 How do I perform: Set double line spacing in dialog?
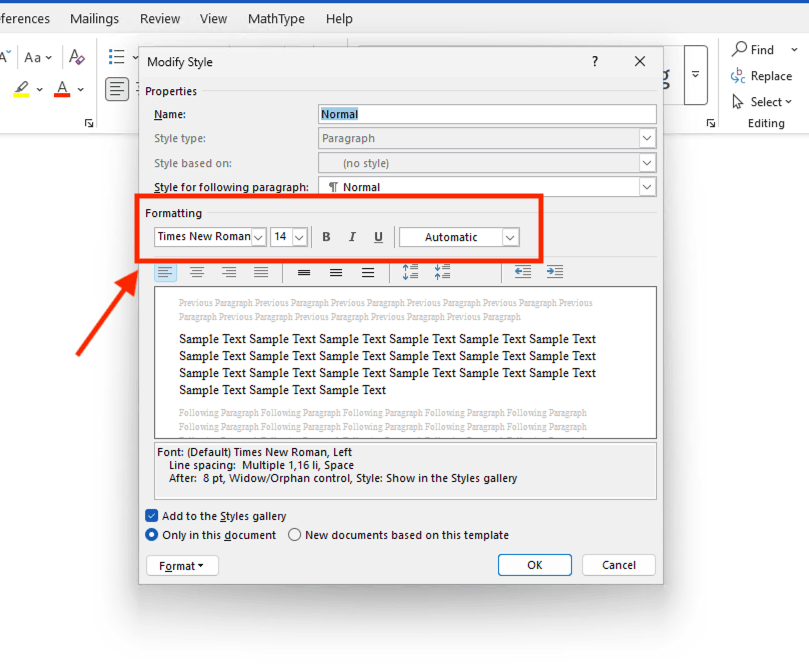point(368,272)
